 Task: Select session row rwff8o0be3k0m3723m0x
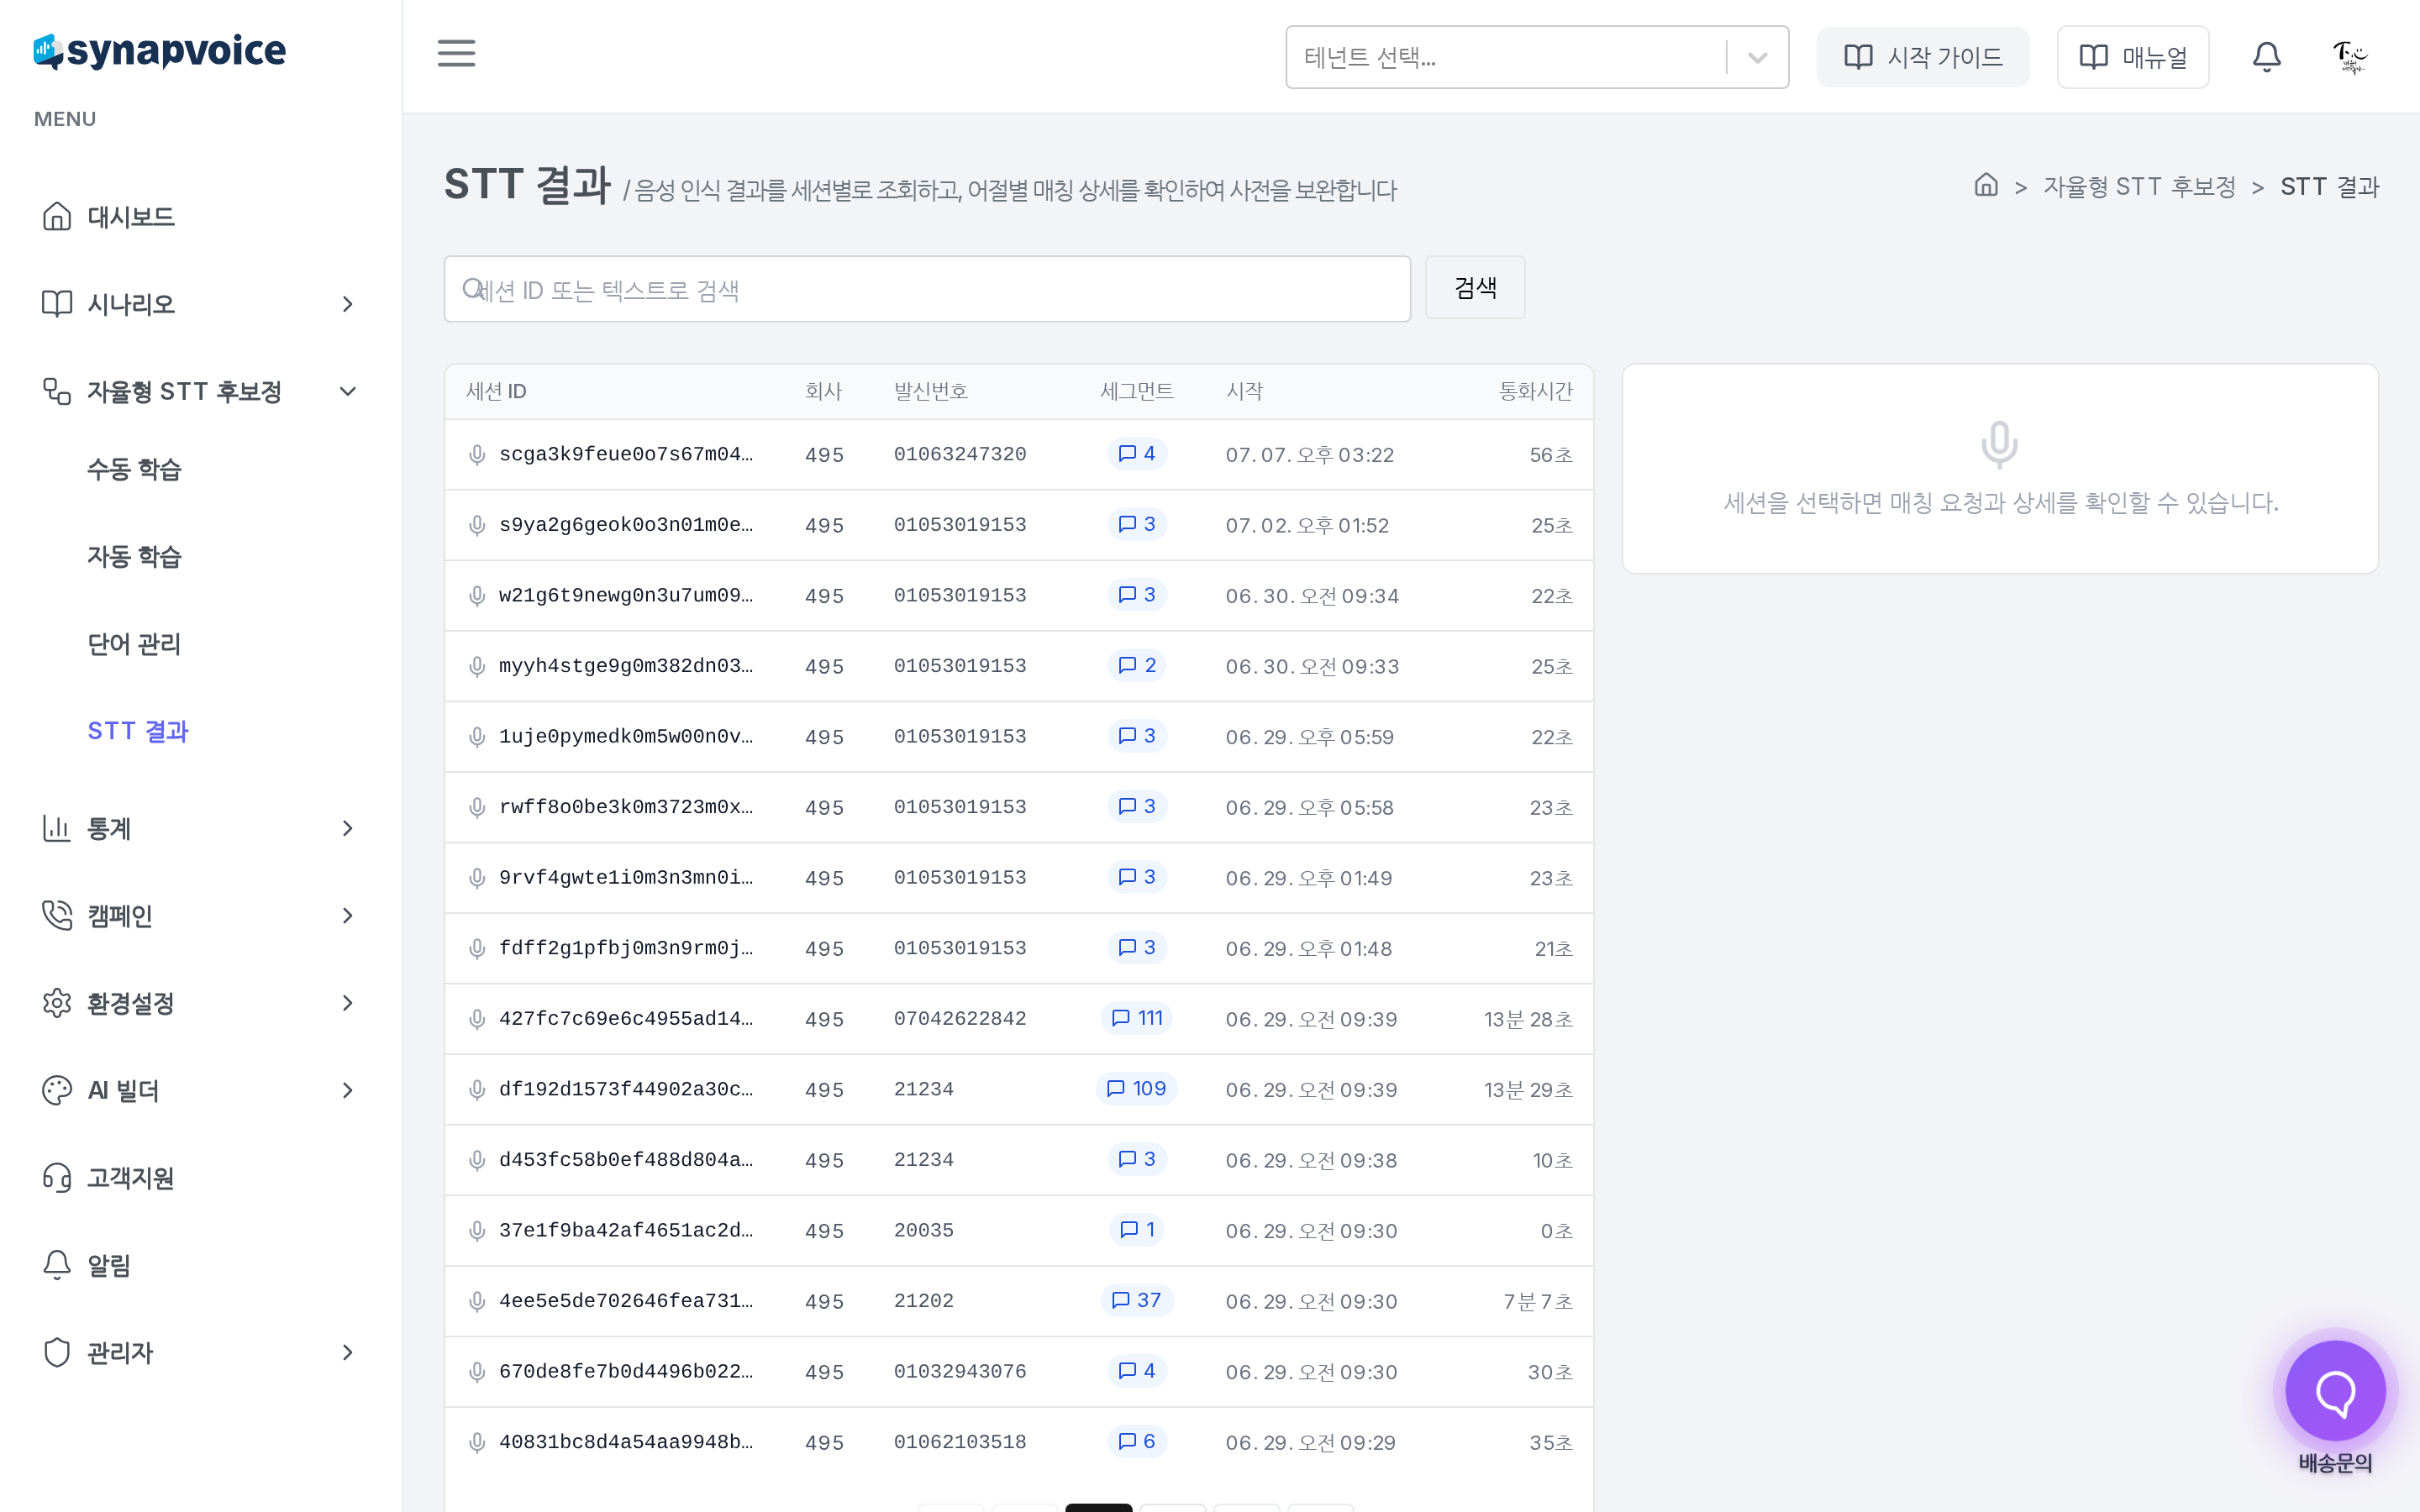pyautogui.click(x=1018, y=807)
